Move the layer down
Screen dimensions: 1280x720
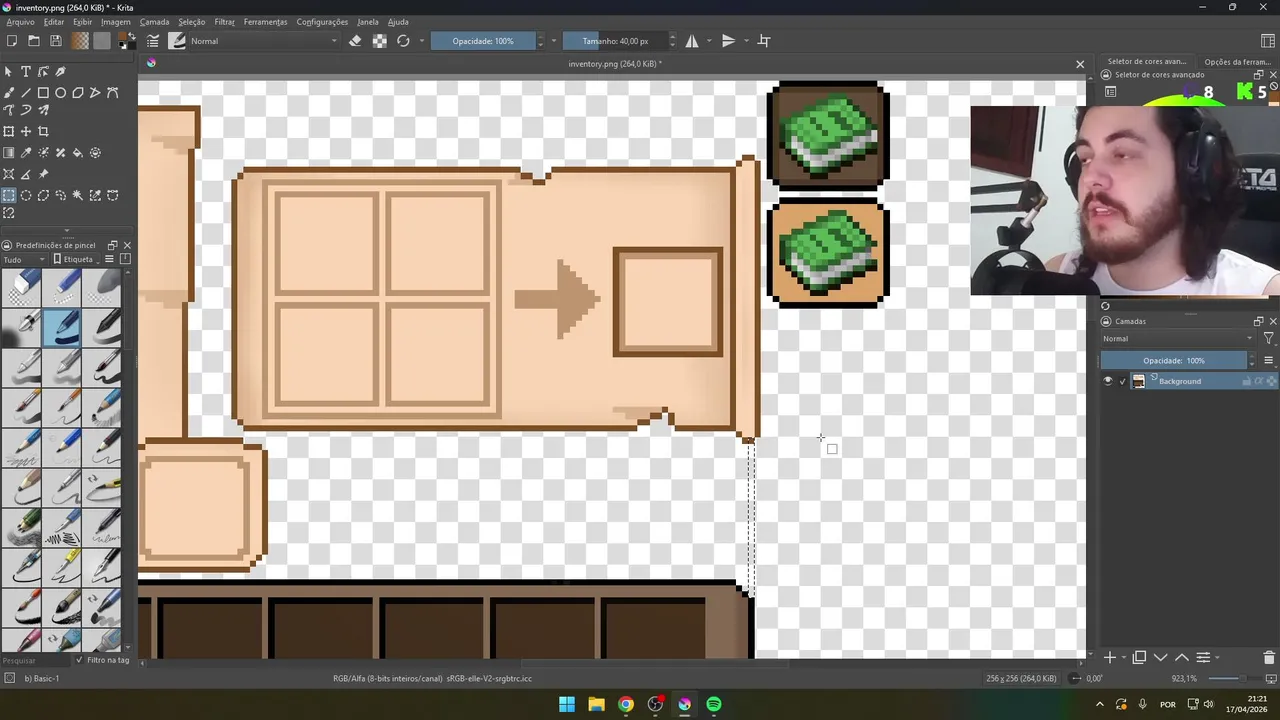click(1160, 657)
